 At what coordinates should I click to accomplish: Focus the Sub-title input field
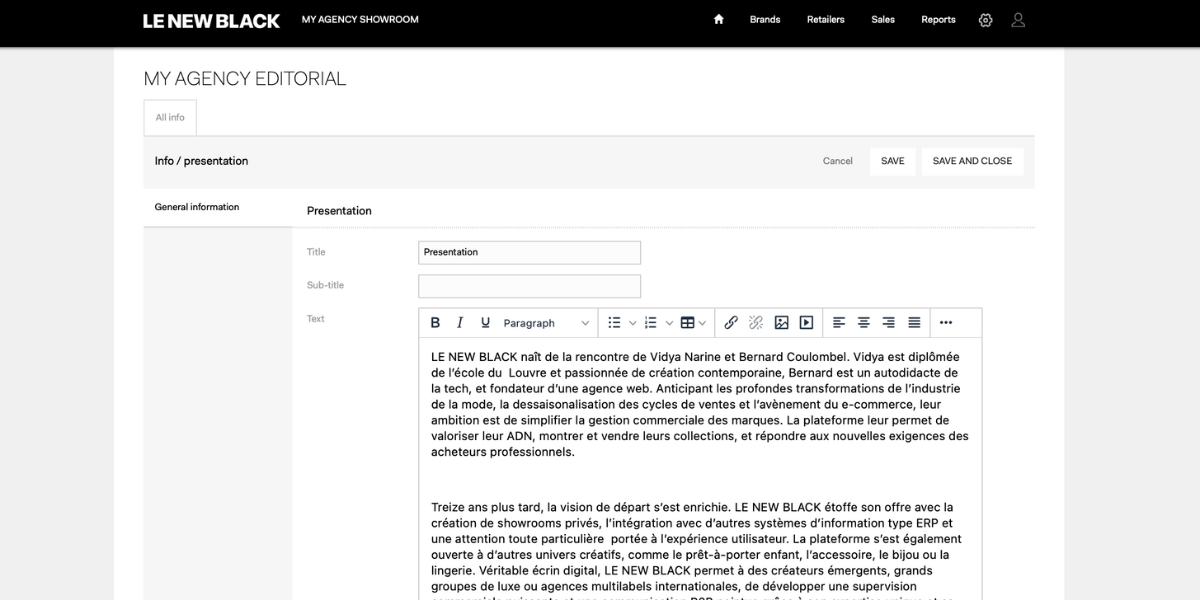[529, 286]
